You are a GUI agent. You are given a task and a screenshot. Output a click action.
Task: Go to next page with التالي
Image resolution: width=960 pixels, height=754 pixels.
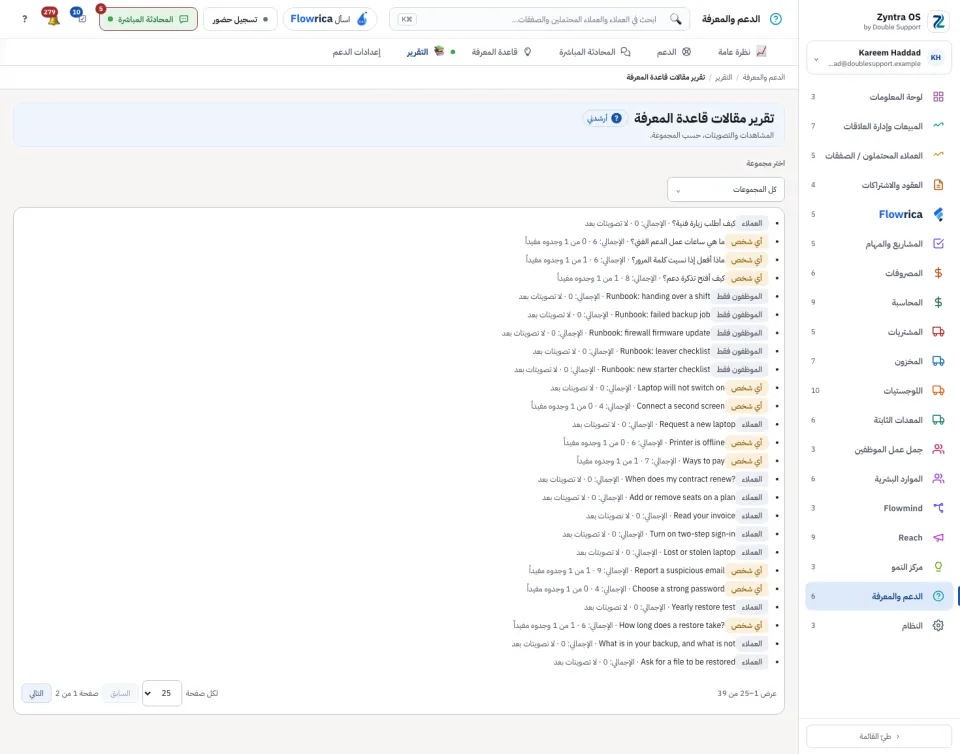coord(37,693)
